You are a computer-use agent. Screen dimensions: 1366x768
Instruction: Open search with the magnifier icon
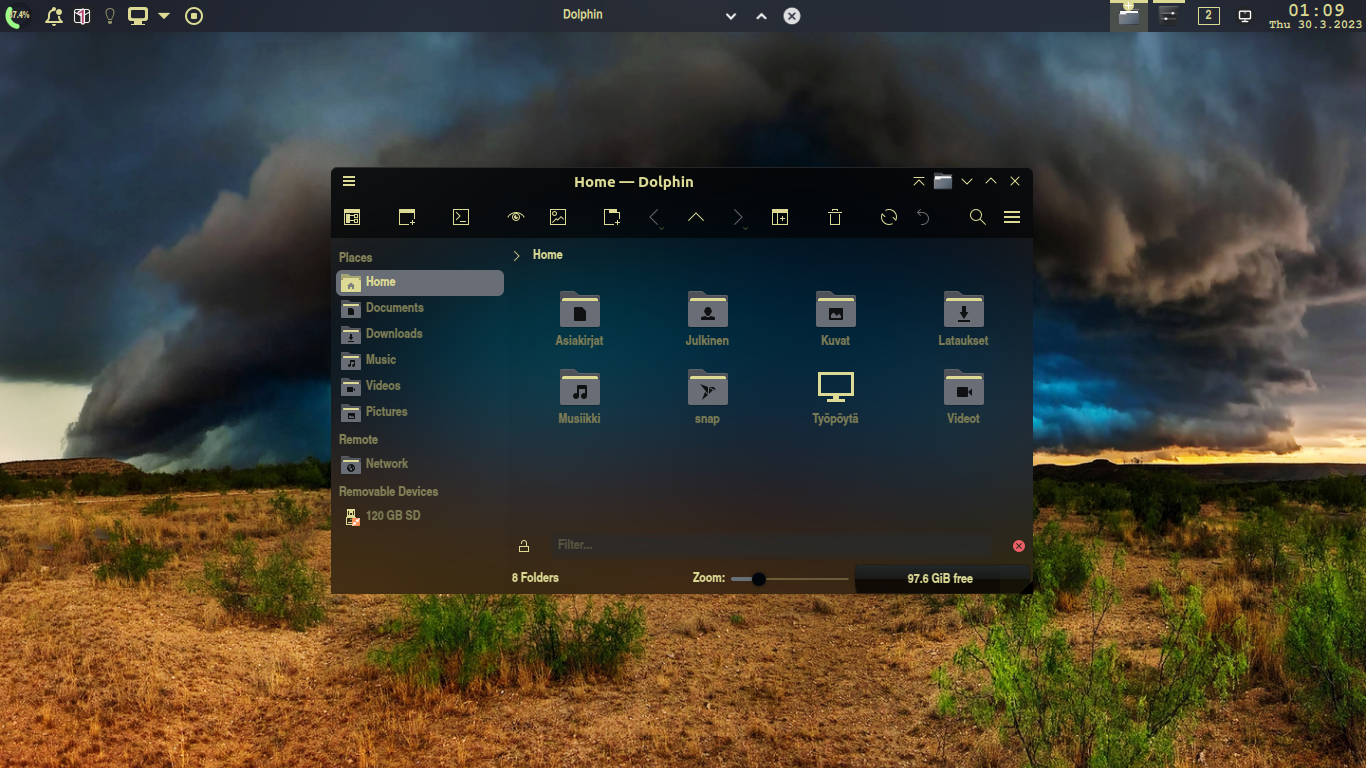click(x=978, y=217)
